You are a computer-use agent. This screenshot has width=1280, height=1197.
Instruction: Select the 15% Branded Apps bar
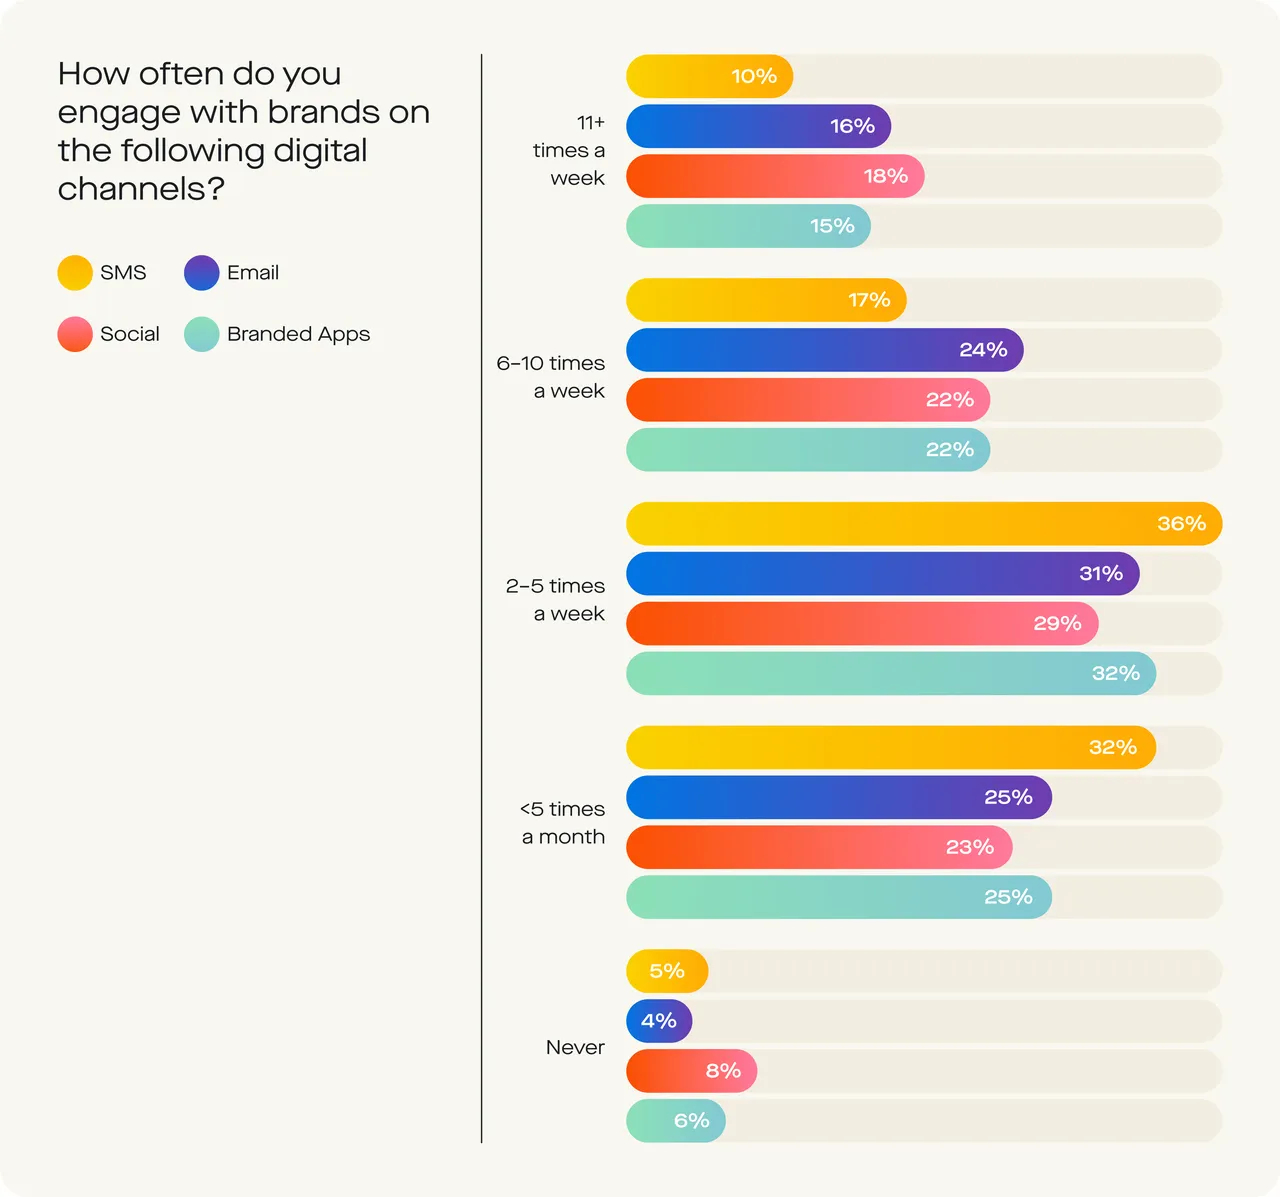click(749, 226)
